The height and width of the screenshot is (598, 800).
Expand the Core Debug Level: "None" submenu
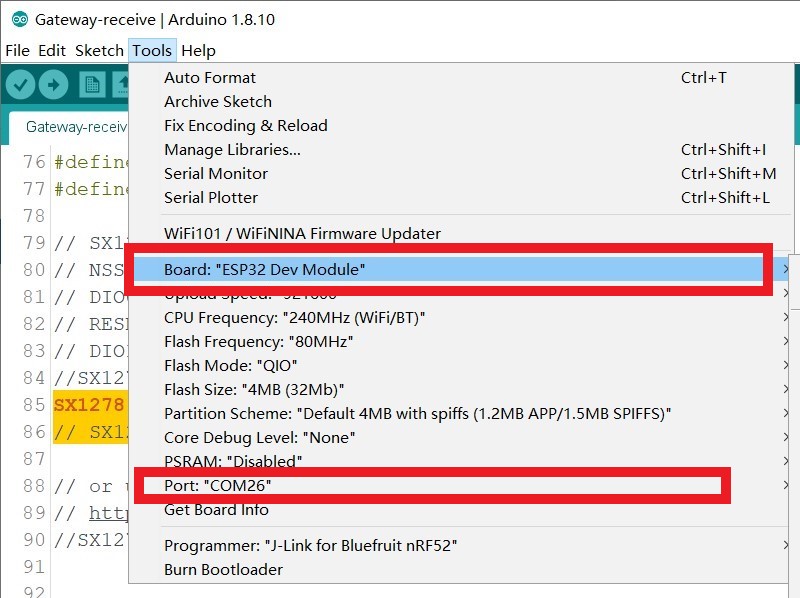(x=458, y=437)
